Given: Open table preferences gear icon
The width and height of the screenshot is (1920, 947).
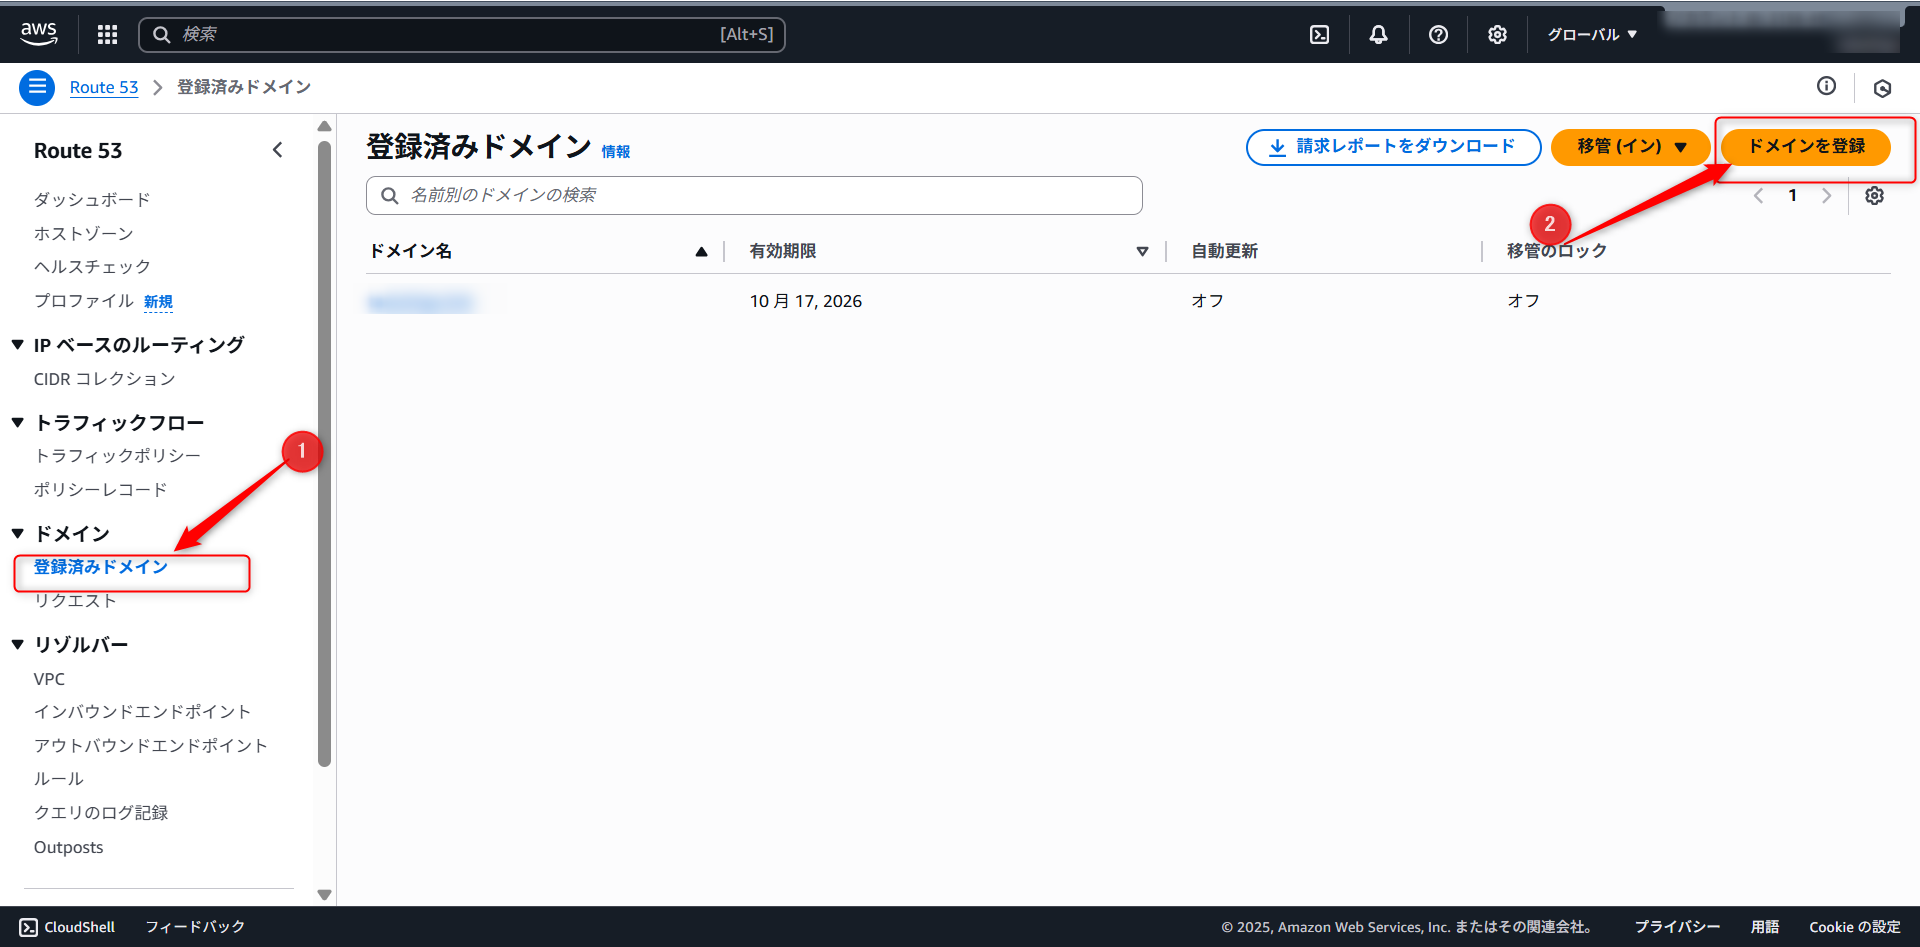Looking at the screenshot, I should 1874,196.
